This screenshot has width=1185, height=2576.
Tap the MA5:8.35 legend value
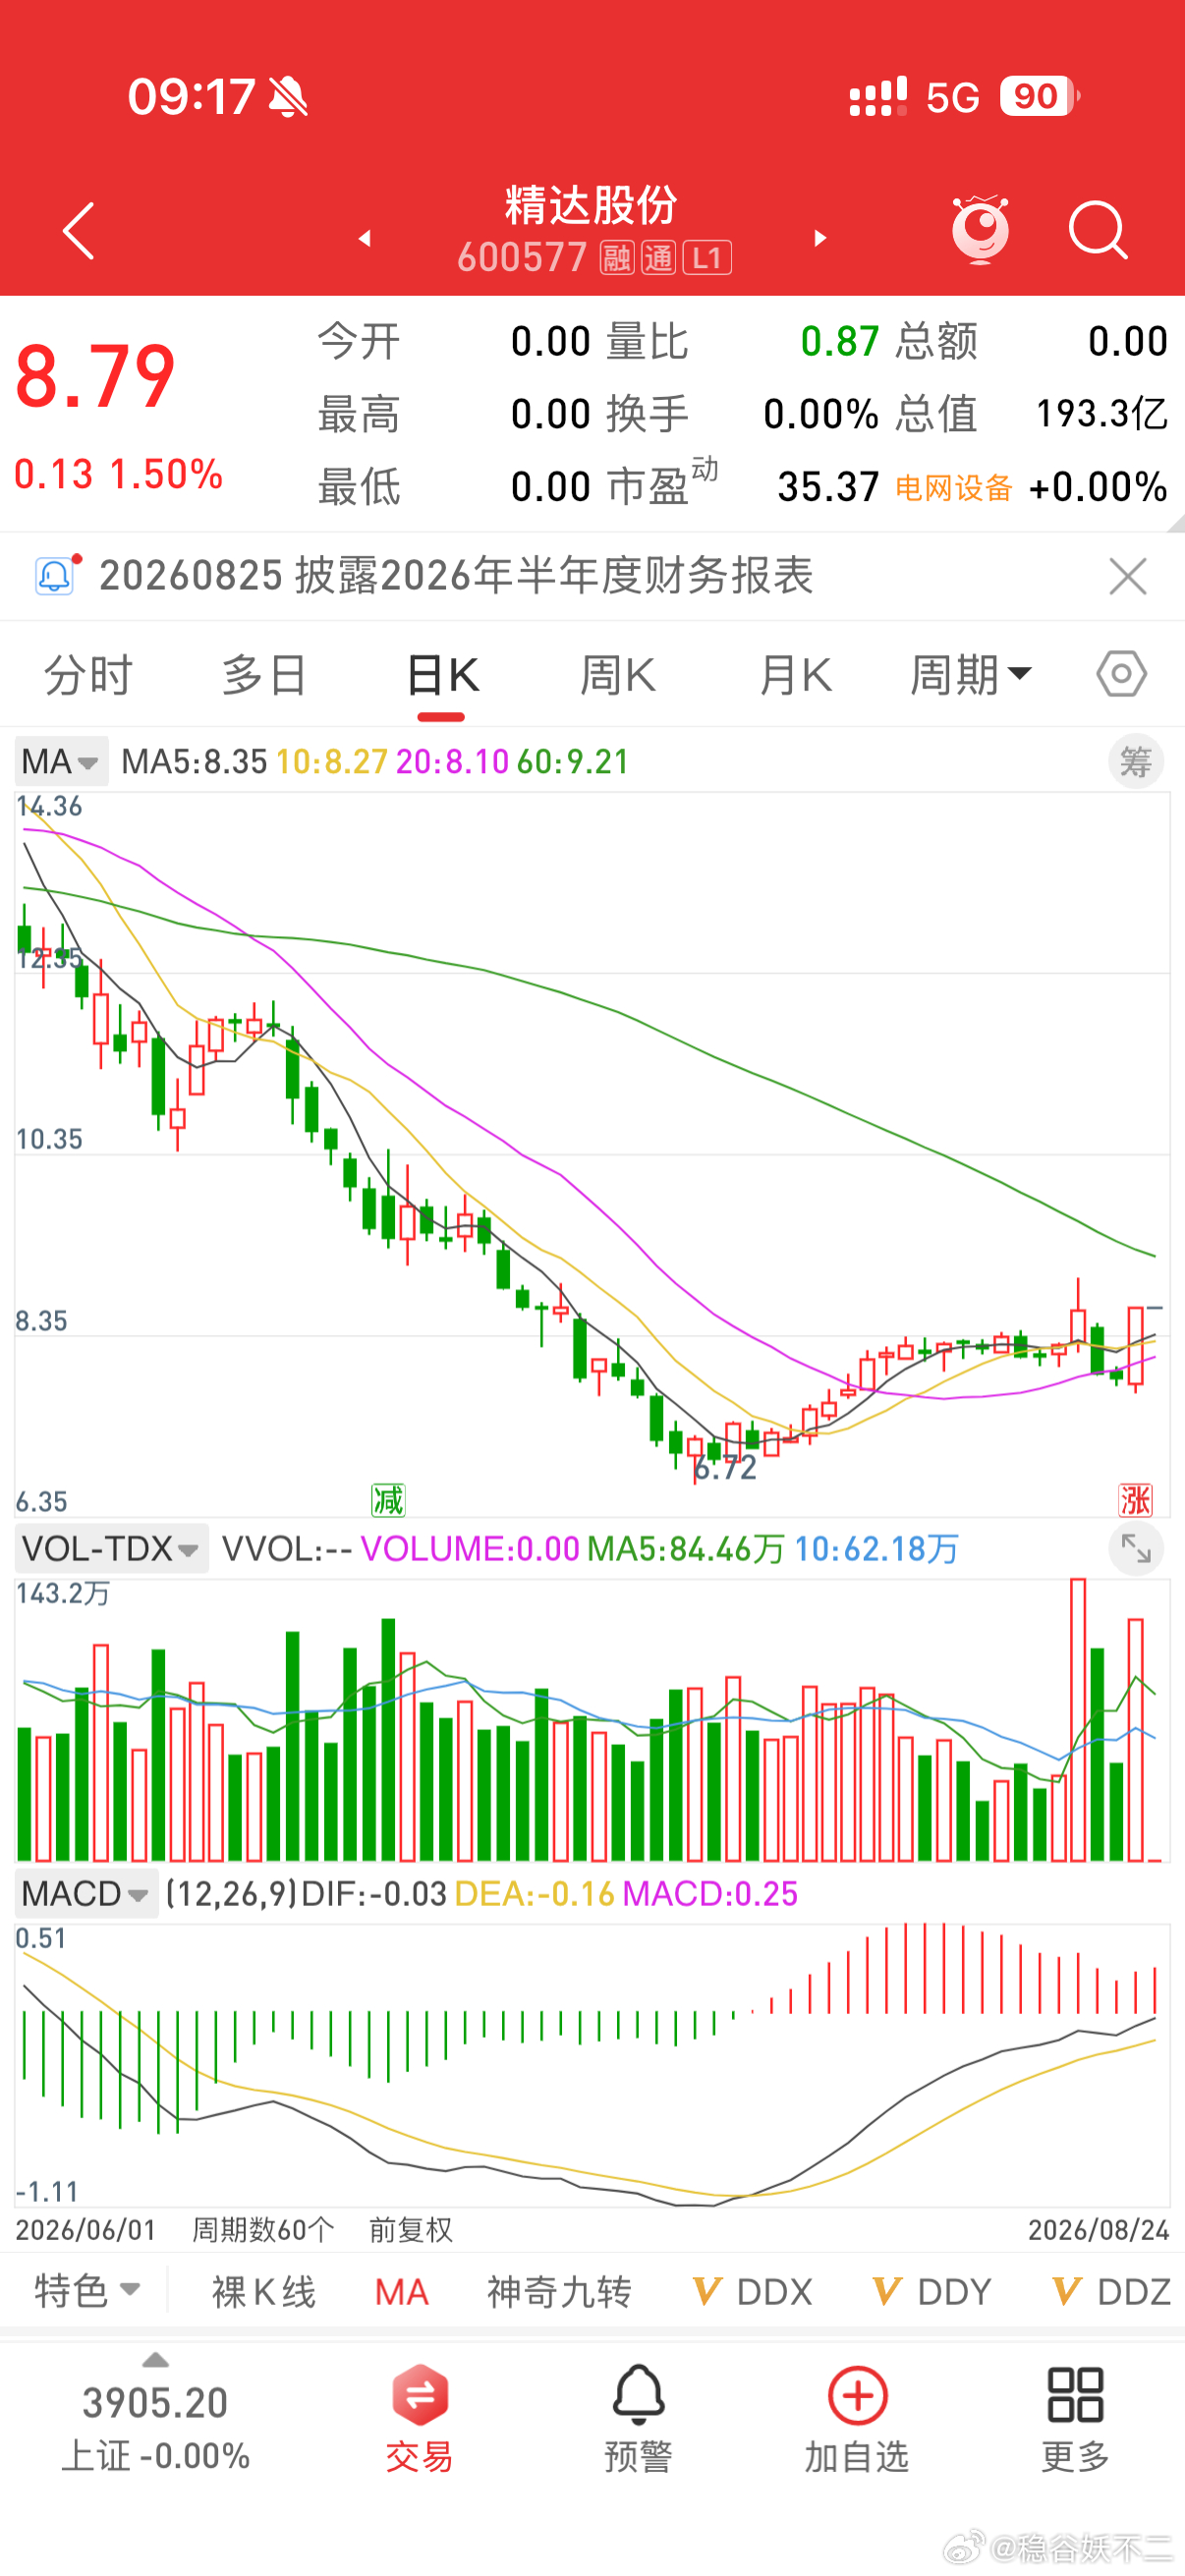pyautogui.click(x=194, y=762)
